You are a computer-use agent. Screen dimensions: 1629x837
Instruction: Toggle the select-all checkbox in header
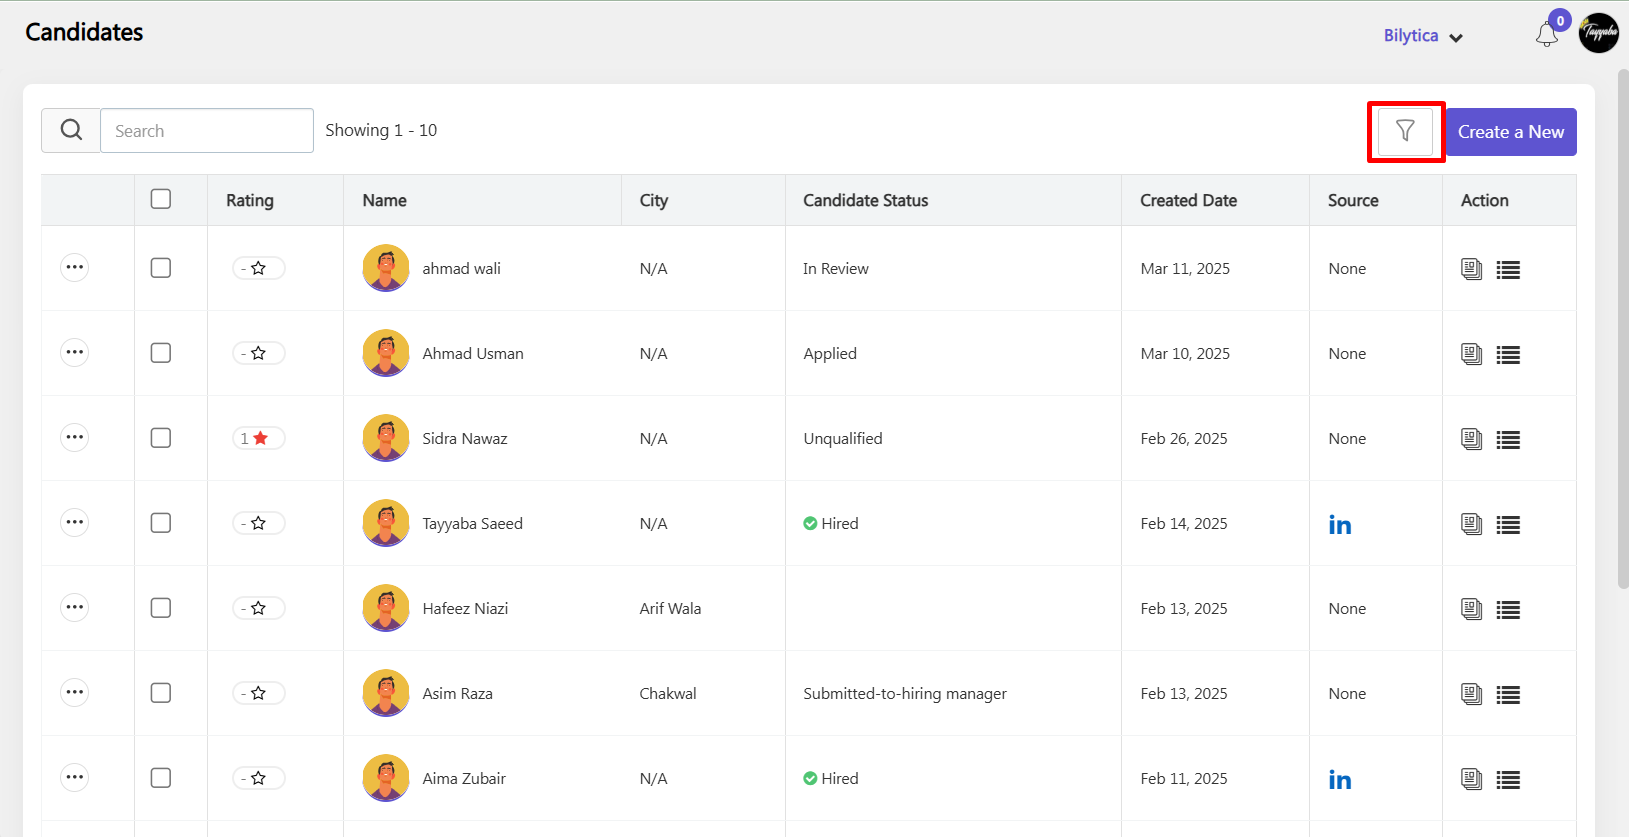click(161, 199)
